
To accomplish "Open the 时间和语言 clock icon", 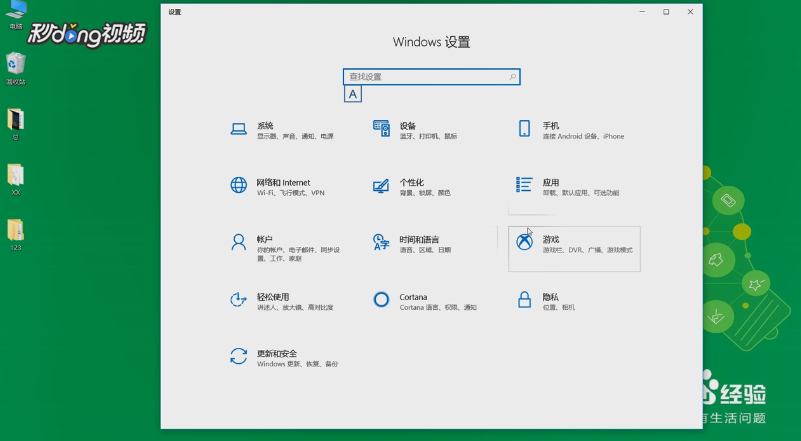I will tap(381, 242).
